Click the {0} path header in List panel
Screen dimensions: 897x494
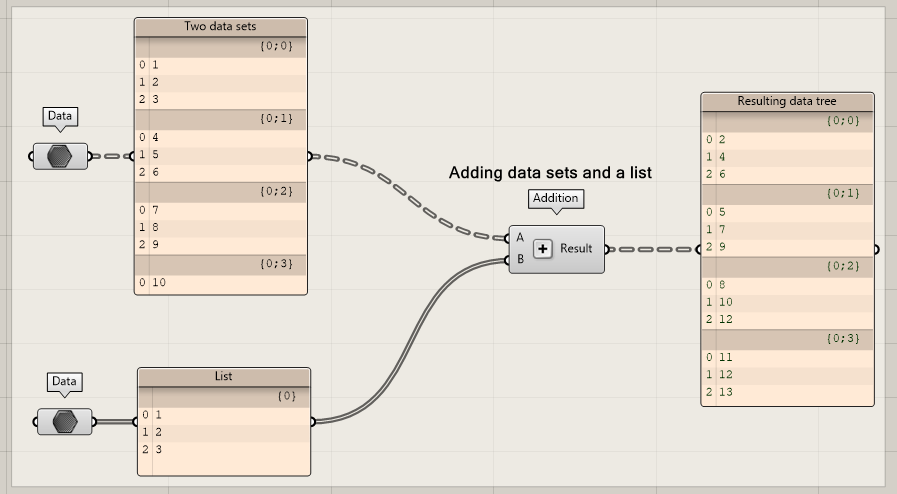286,396
